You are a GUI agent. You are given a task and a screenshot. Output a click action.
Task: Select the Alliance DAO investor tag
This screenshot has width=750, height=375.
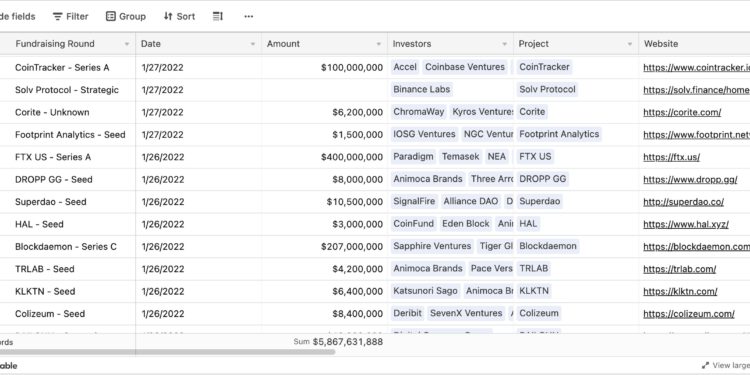pyautogui.click(x=471, y=201)
